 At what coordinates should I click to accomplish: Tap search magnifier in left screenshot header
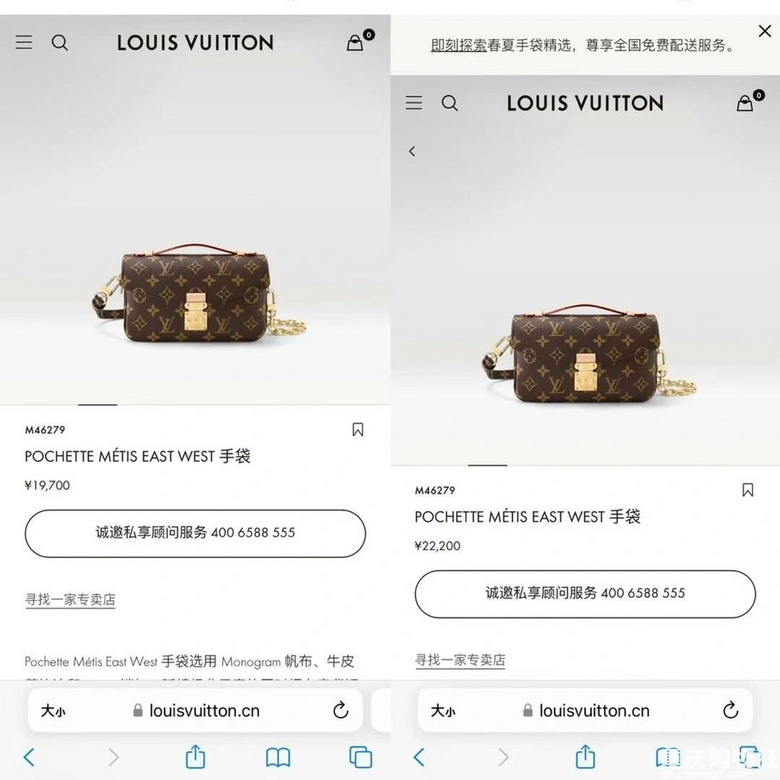tap(60, 42)
